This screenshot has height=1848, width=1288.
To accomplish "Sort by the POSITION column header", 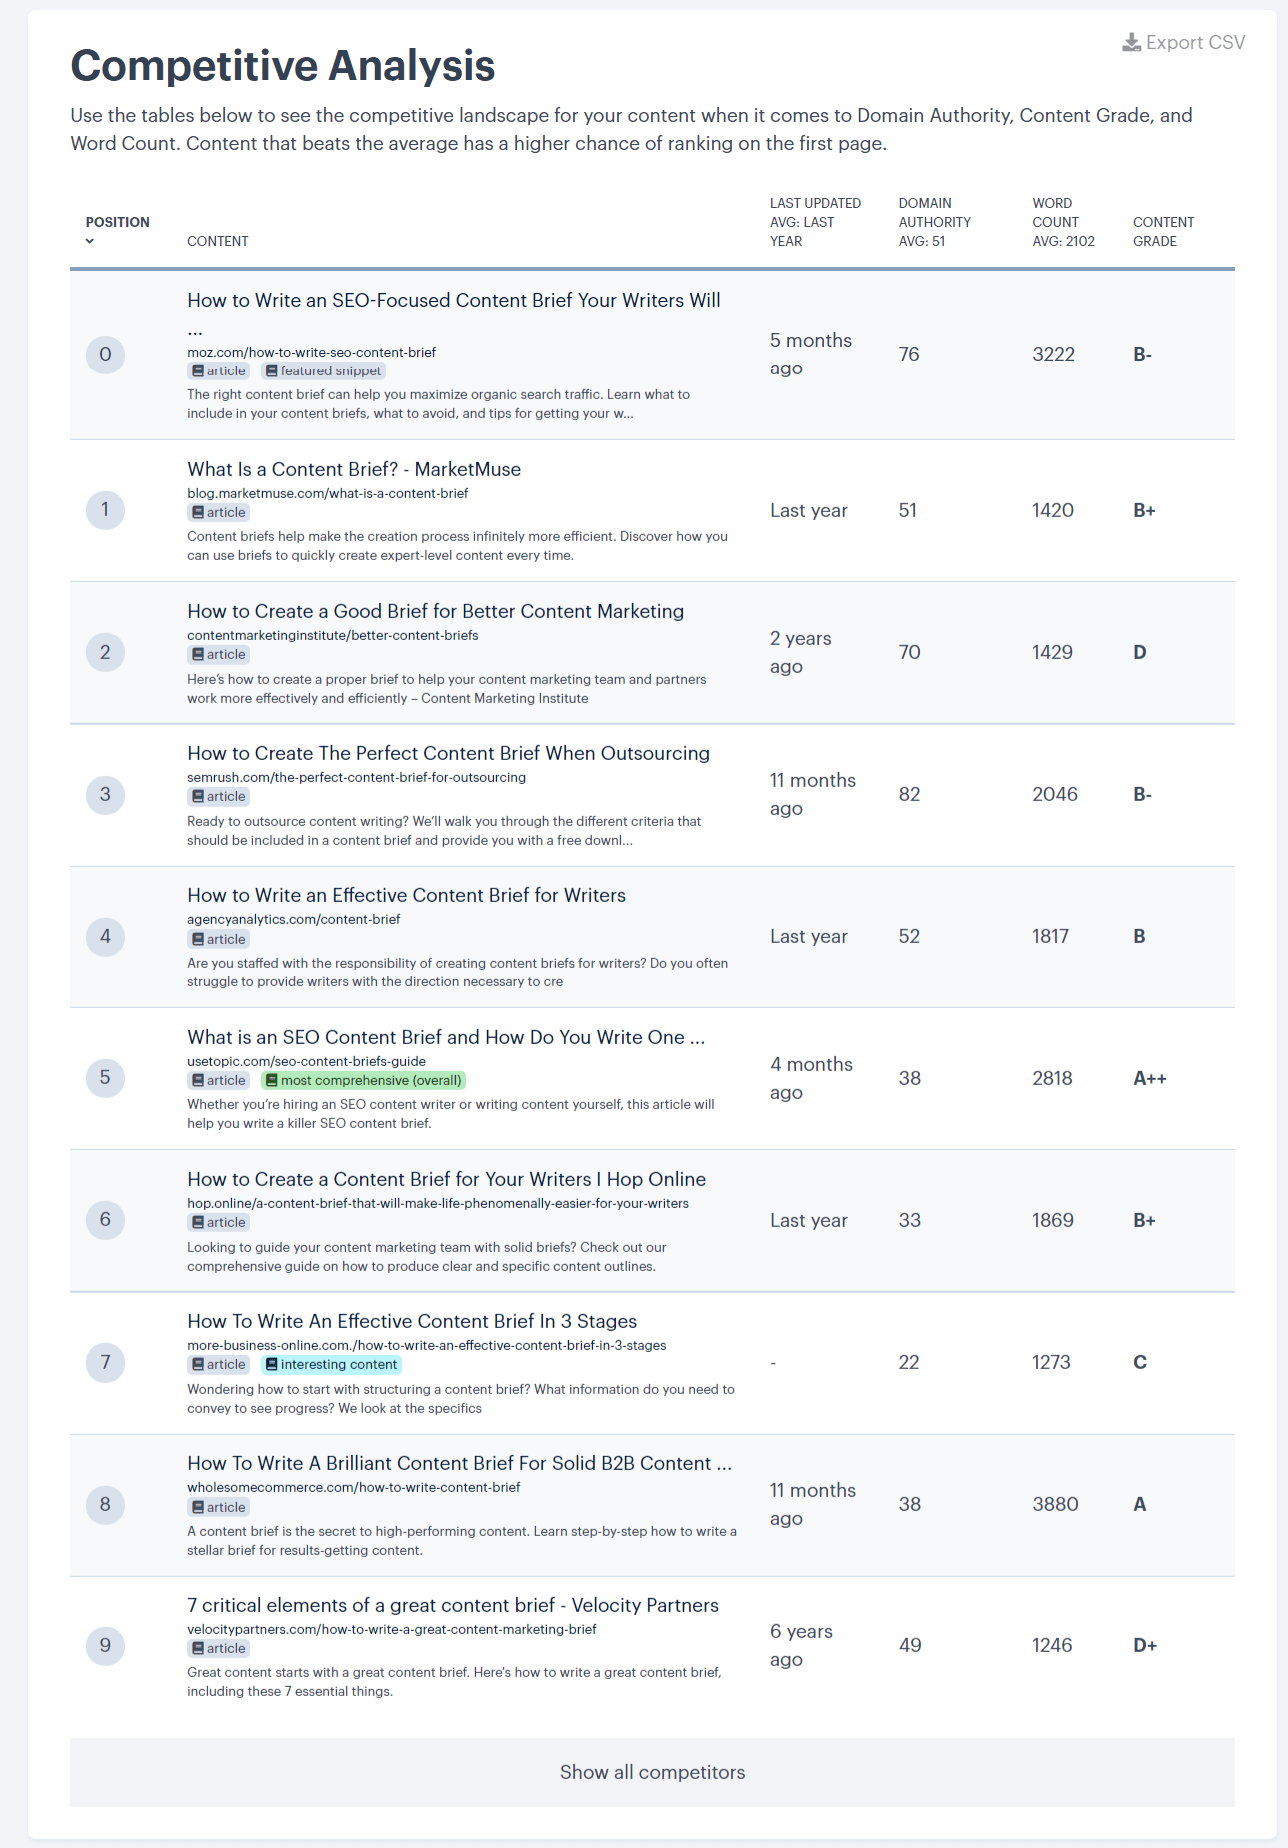I will pyautogui.click(x=117, y=222).
